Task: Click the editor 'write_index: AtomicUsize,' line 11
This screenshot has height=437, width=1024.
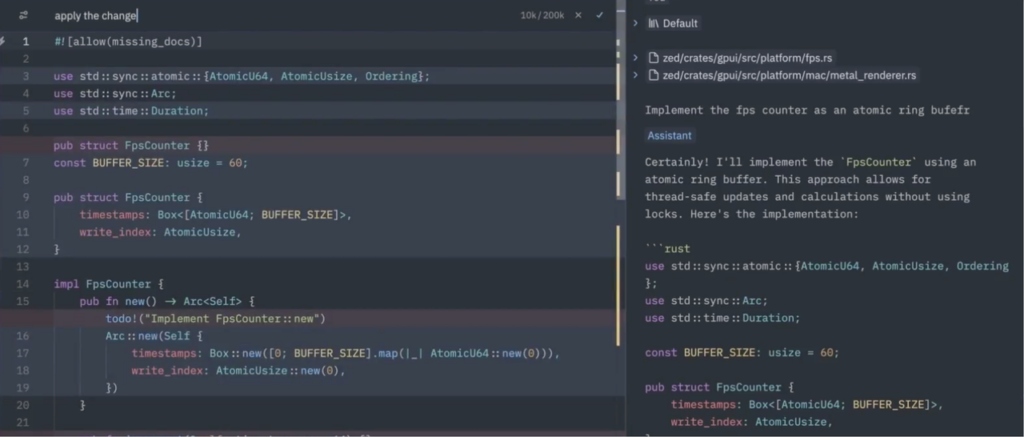Action: 161,232
